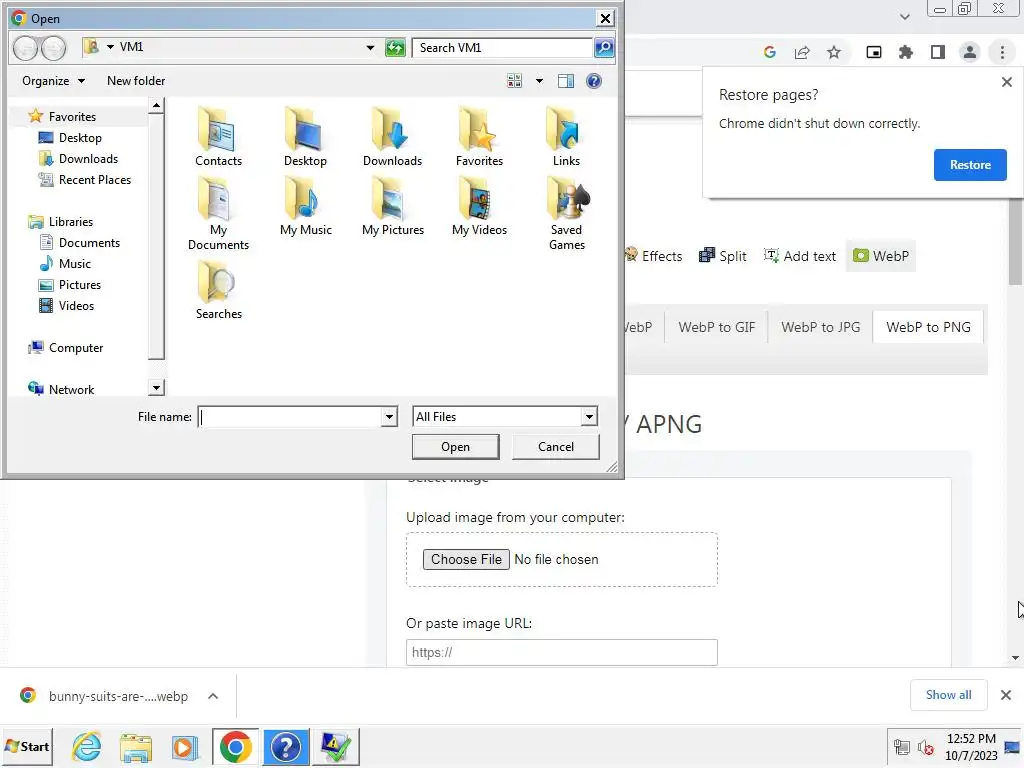
Task: Click the File name input field
Action: pos(291,417)
